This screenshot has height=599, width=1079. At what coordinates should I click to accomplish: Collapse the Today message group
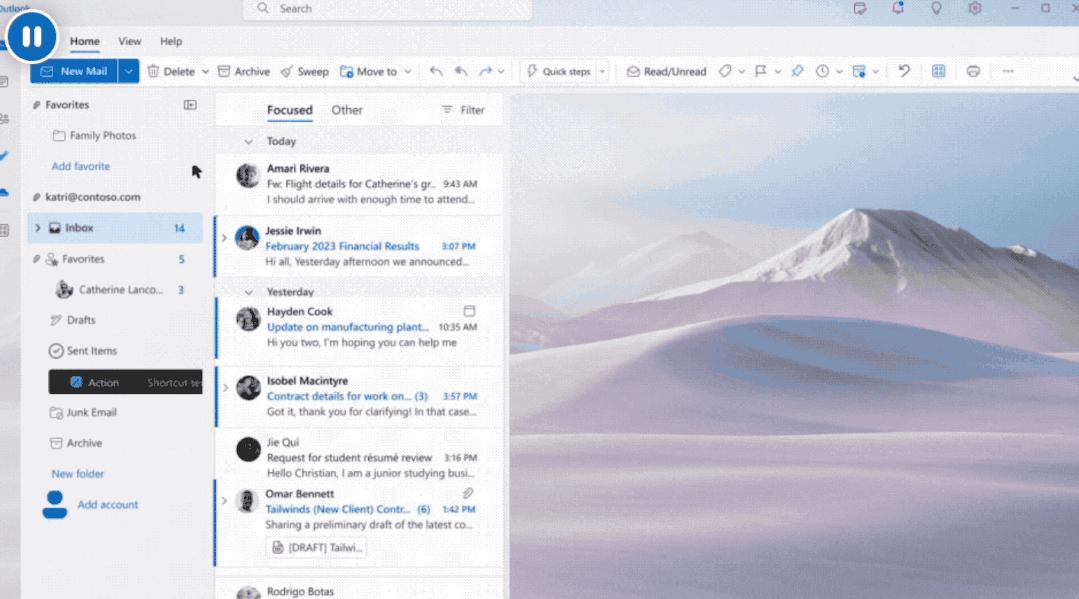(248, 141)
